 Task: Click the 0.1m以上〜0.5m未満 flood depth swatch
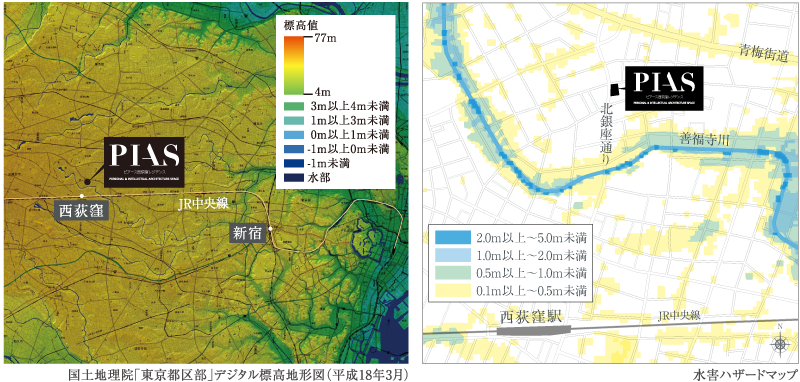pyautogui.click(x=452, y=291)
